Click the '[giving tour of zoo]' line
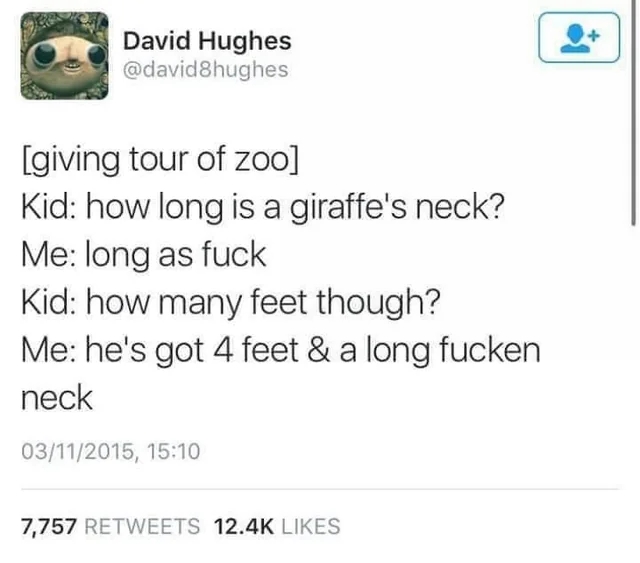640x563 pixels. pyautogui.click(x=160, y=160)
